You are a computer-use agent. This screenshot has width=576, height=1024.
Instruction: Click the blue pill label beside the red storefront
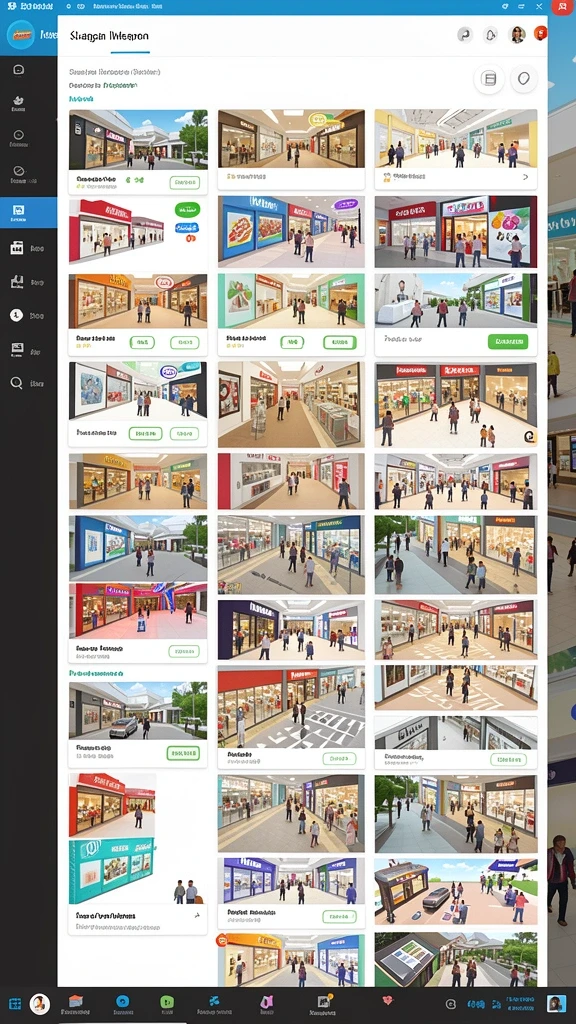click(x=185, y=228)
